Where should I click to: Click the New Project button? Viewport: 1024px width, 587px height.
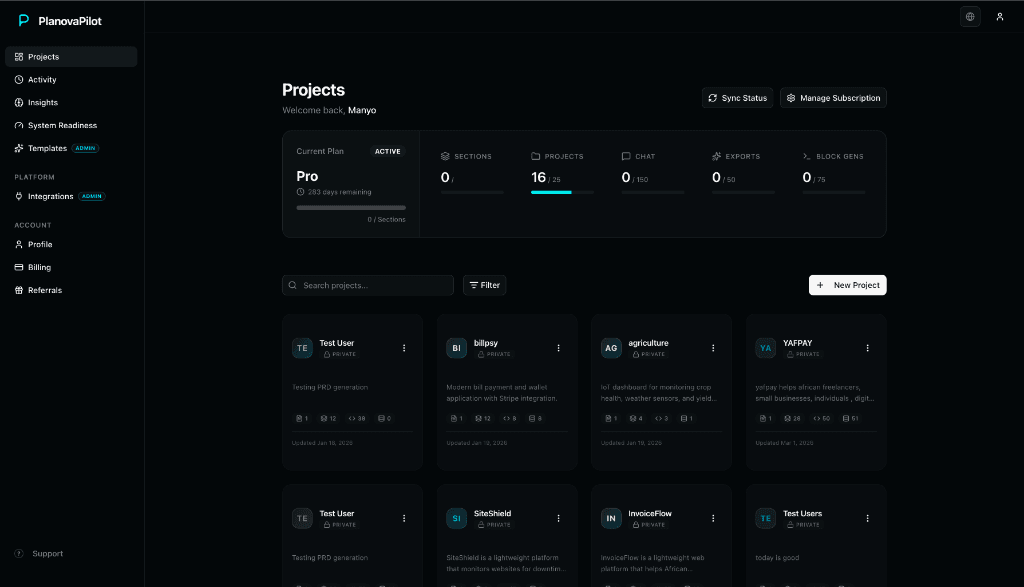click(847, 285)
